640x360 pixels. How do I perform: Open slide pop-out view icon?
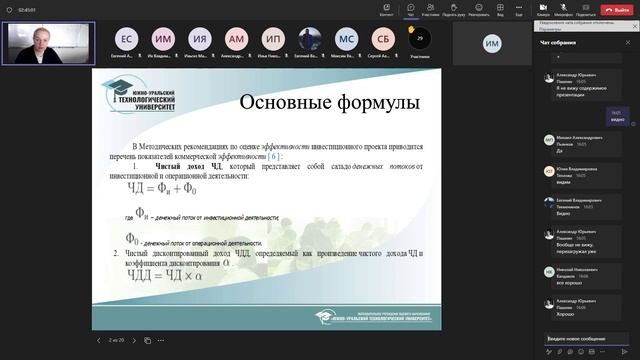(147, 340)
